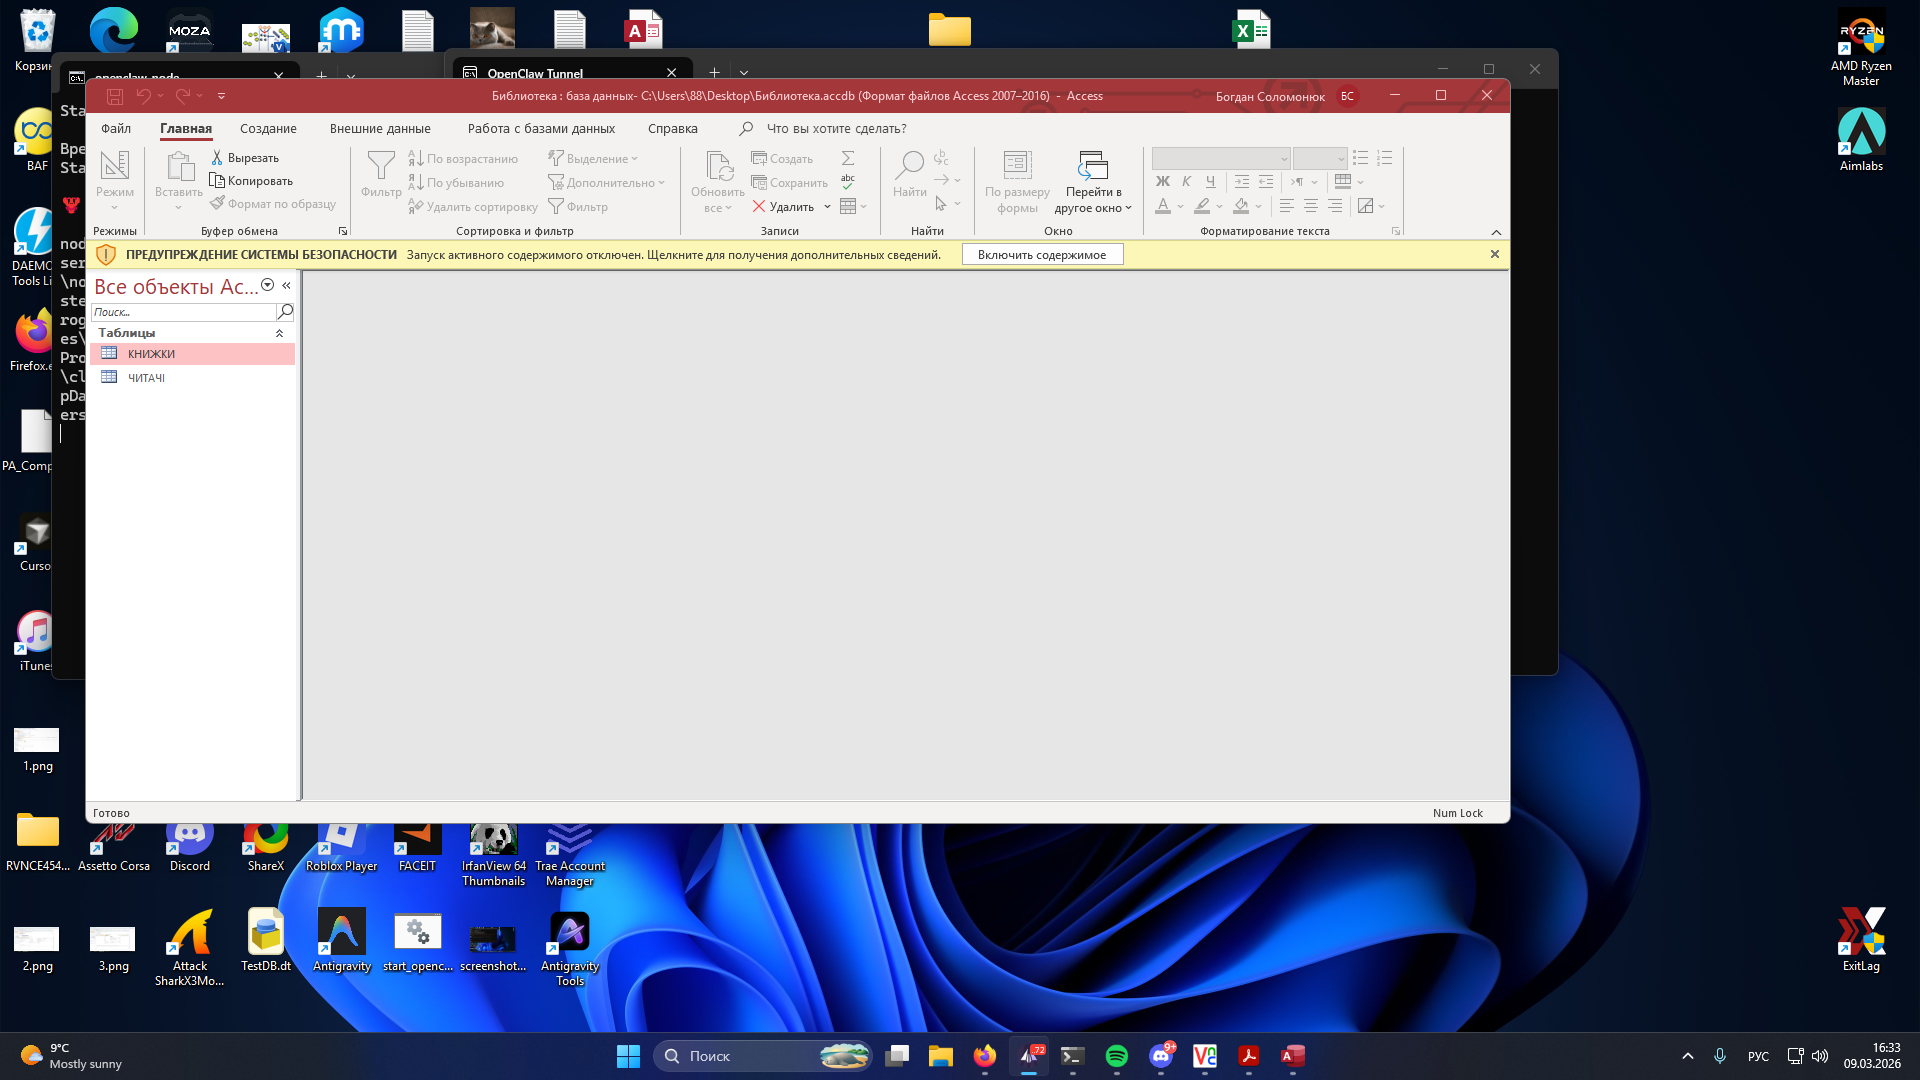Toggle Bold (Ж) formatting
1920x1080 pixels.
point(1162,182)
